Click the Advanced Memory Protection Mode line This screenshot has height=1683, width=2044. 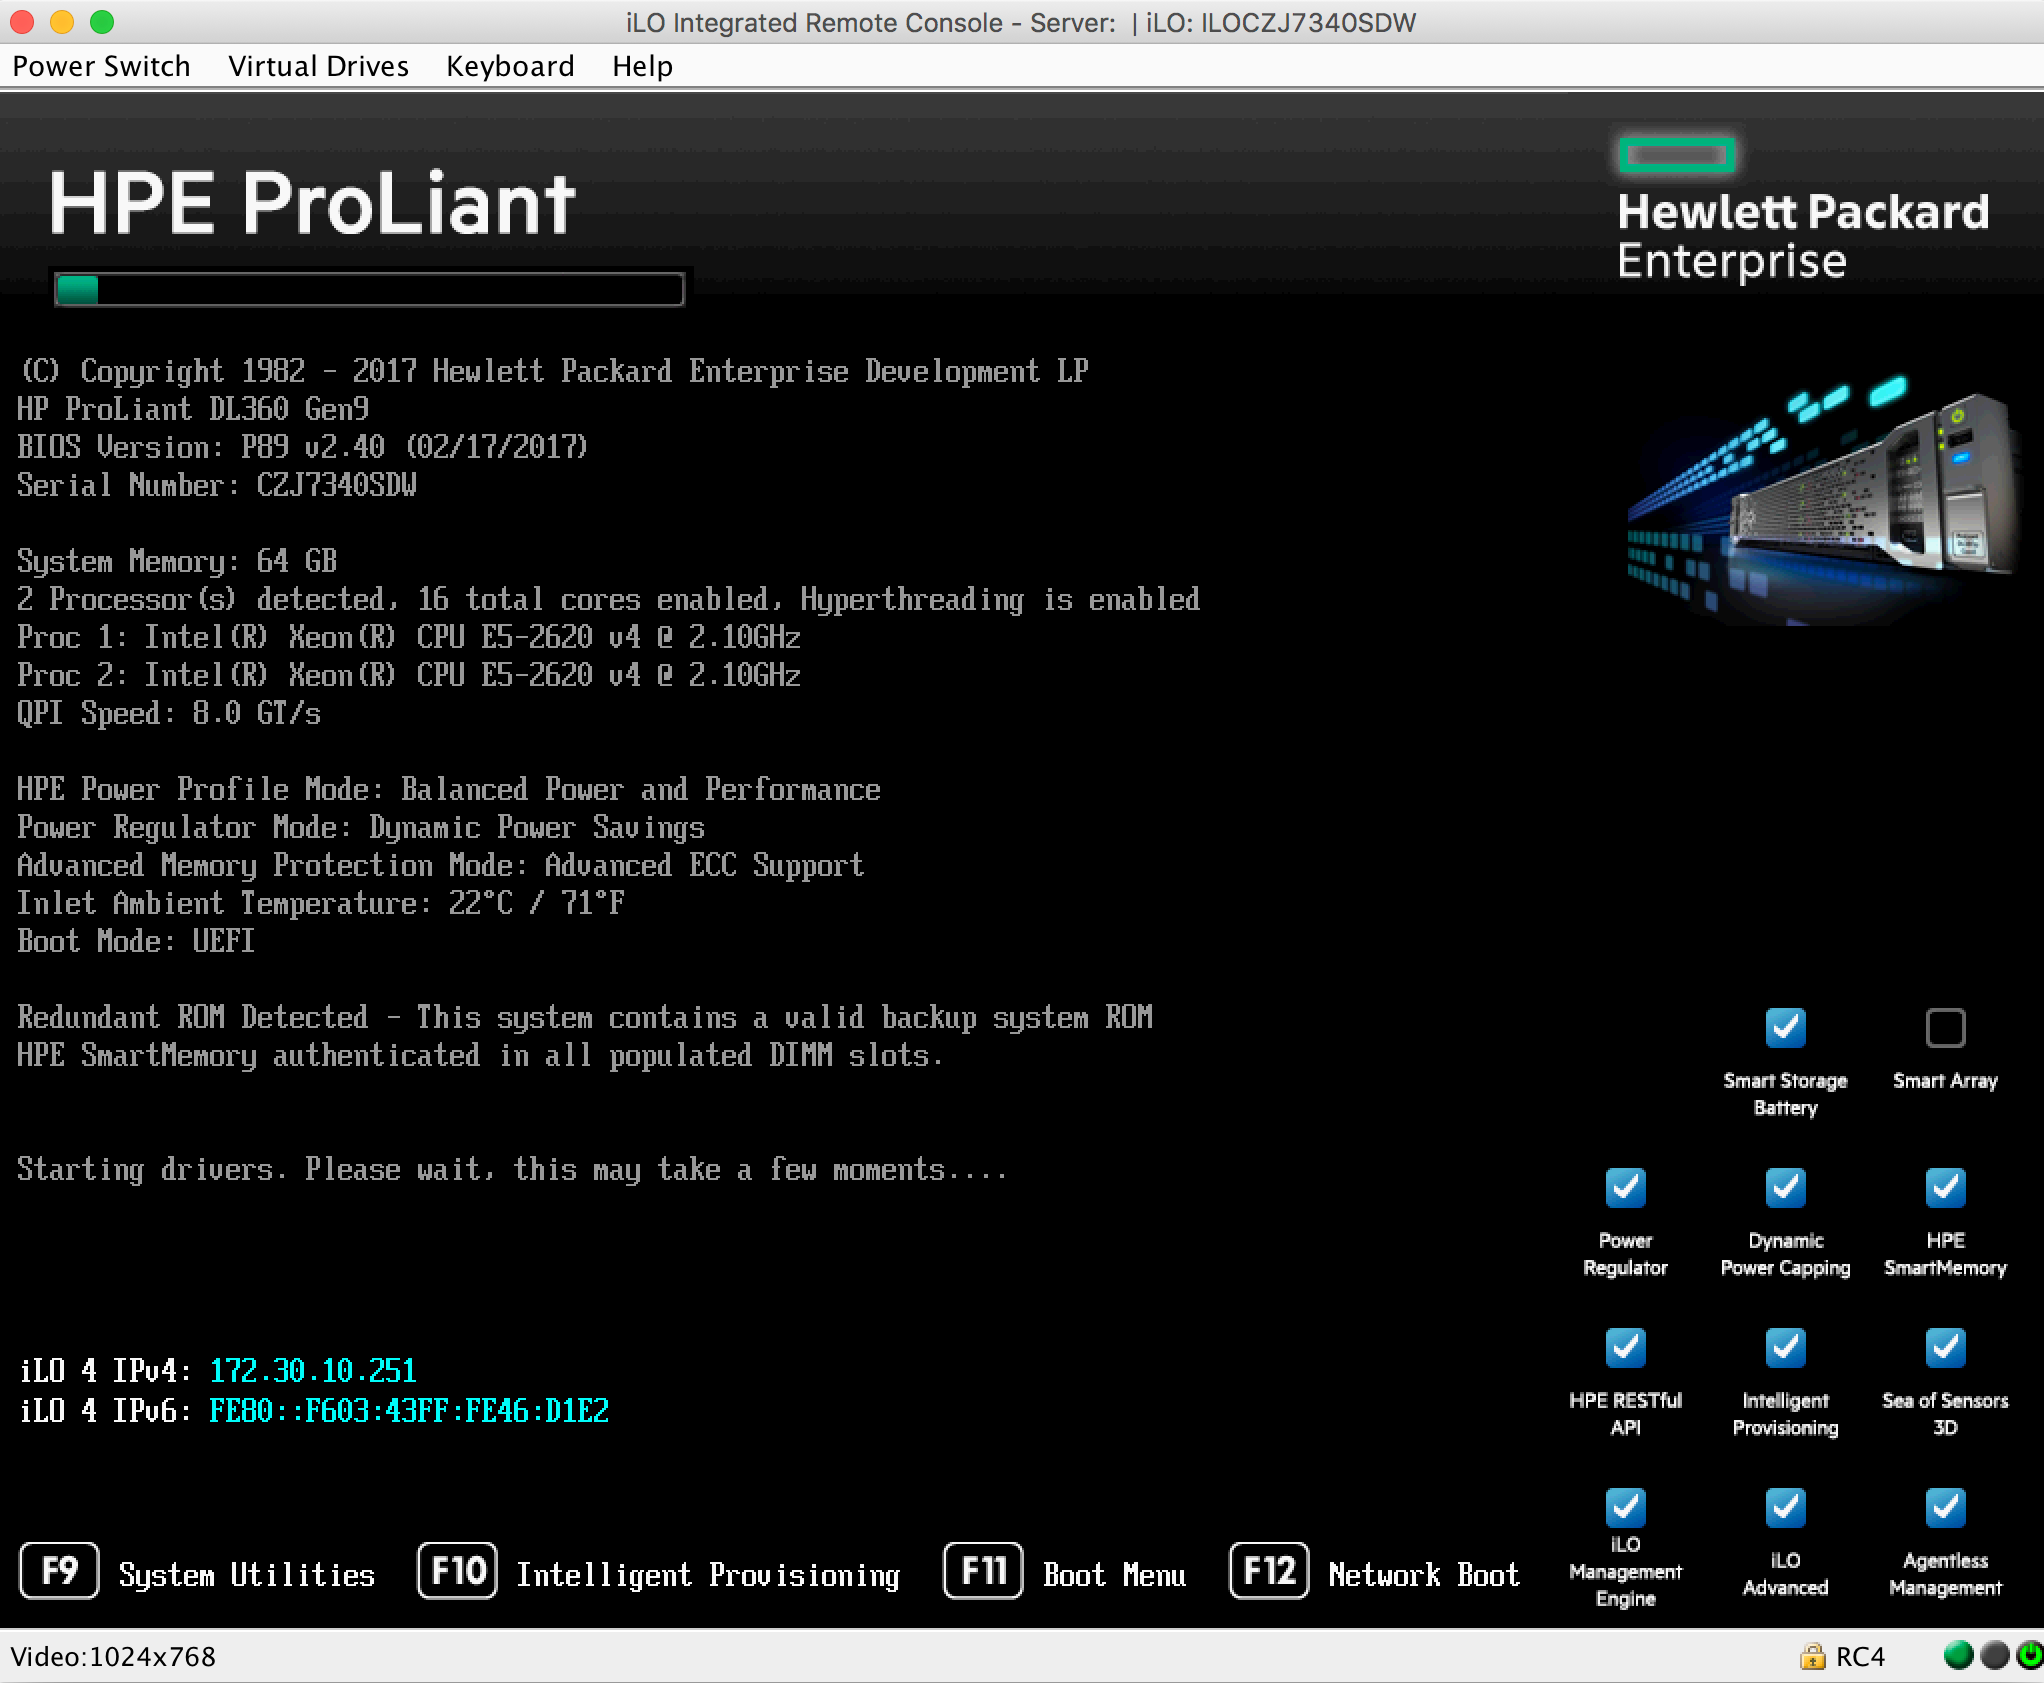[x=440, y=865]
